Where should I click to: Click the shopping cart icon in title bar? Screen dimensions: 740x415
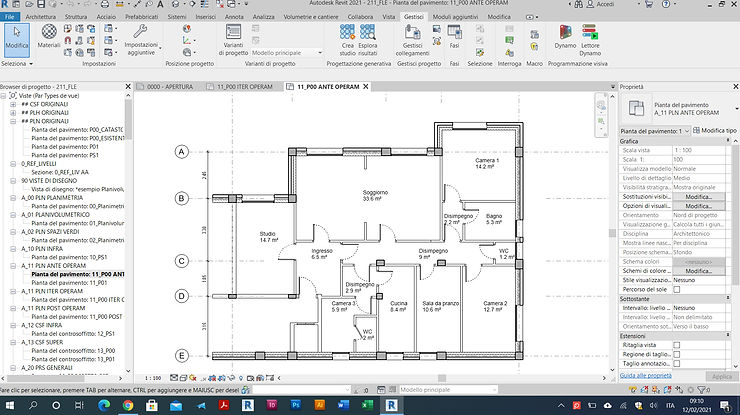(x=649, y=4)
